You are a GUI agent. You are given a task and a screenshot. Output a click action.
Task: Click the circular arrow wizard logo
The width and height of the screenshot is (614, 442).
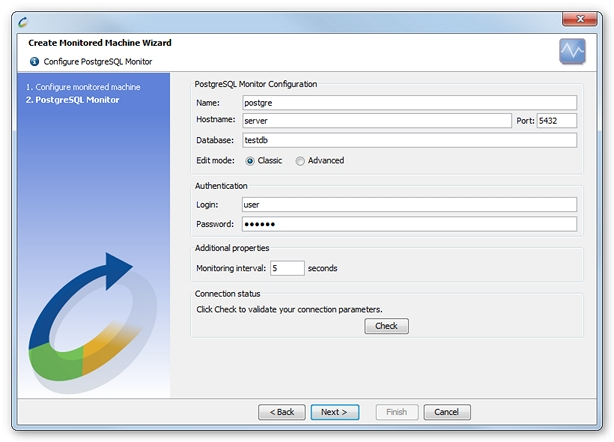pyautogui.click(x=88, y=322)
